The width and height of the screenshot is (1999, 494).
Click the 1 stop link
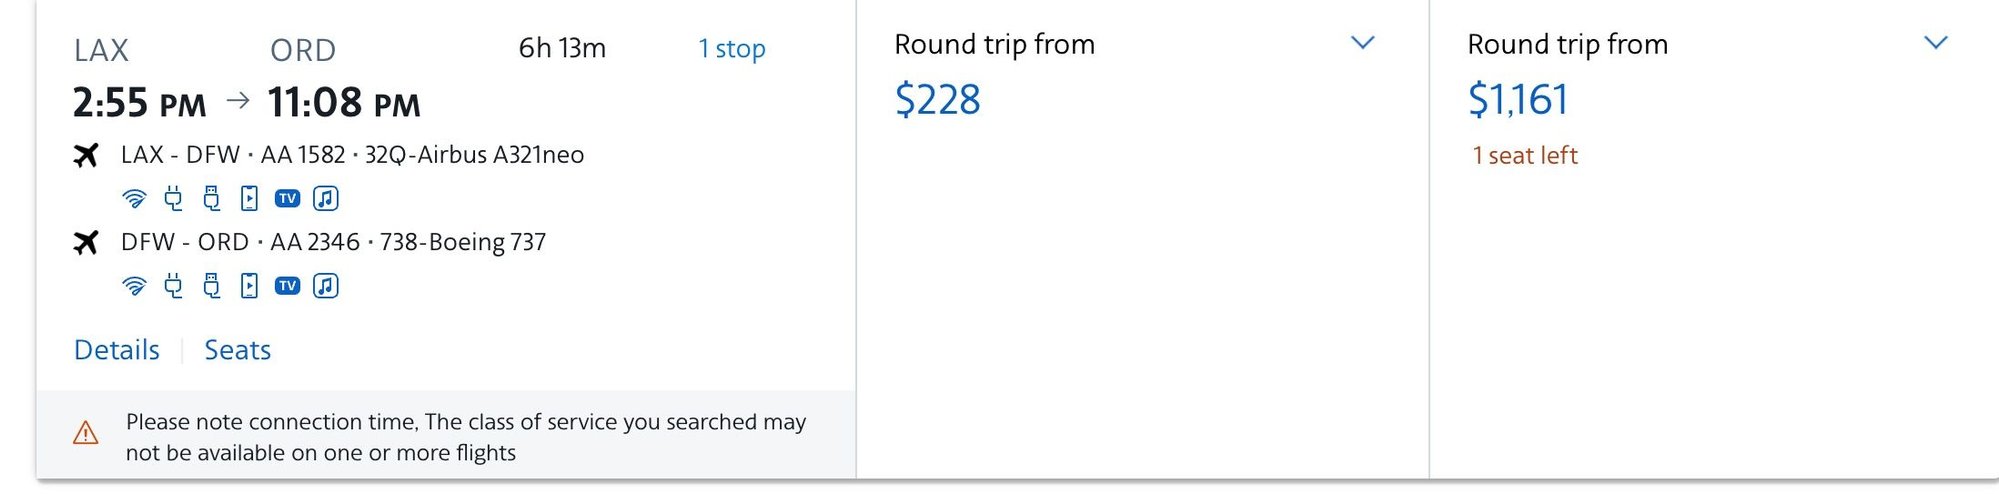point(731,48)
